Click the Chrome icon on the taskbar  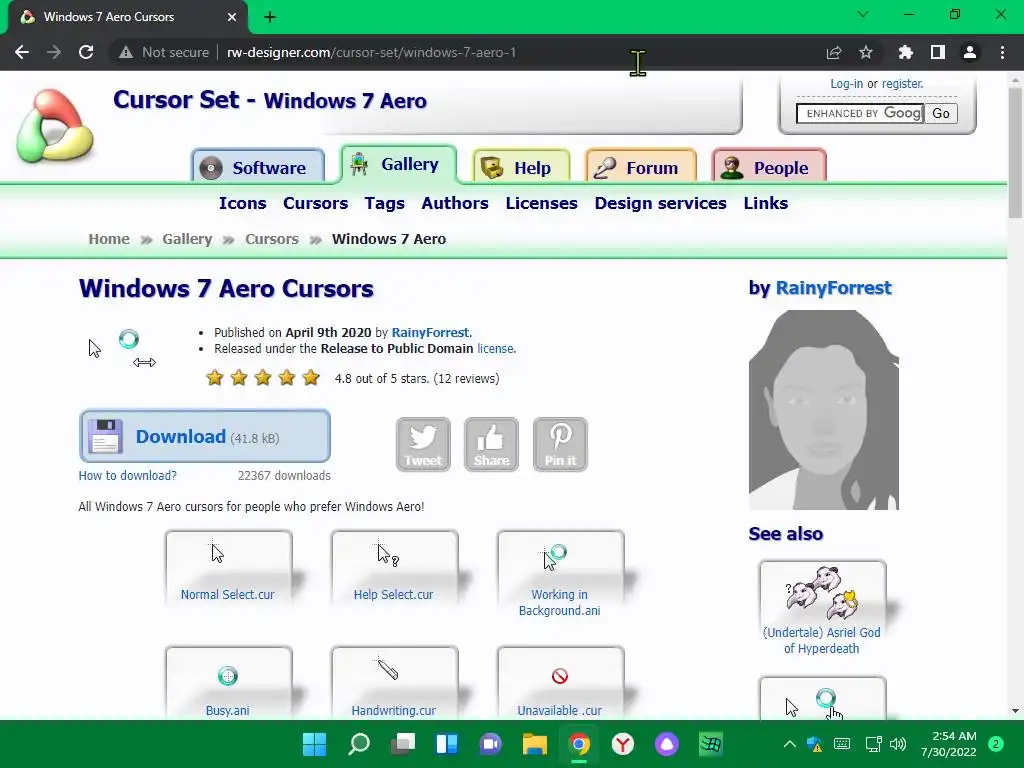(x=579, y=744)
